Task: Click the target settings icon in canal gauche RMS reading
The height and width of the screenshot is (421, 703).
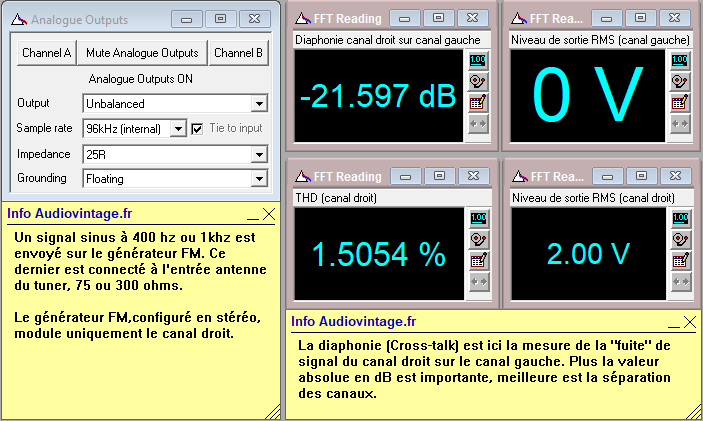Action: [680, 82]
